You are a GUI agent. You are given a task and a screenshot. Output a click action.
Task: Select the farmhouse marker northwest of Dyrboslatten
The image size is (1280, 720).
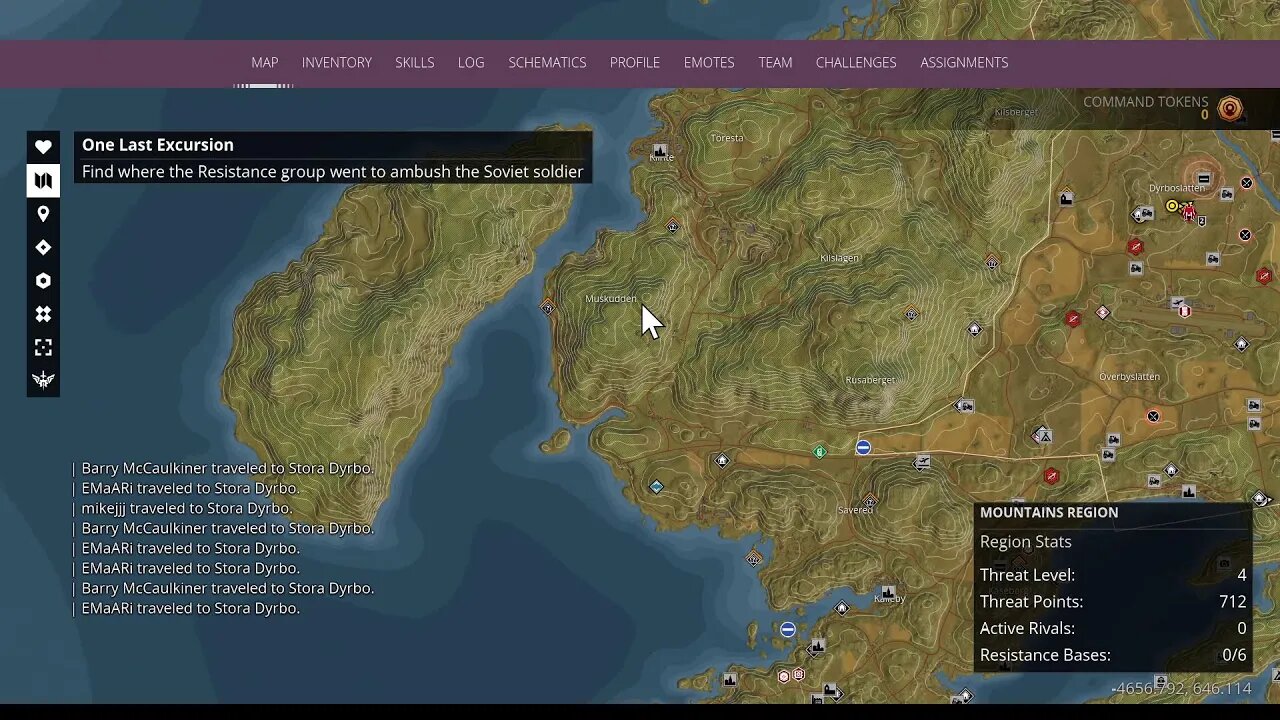tap(1067, 198)
